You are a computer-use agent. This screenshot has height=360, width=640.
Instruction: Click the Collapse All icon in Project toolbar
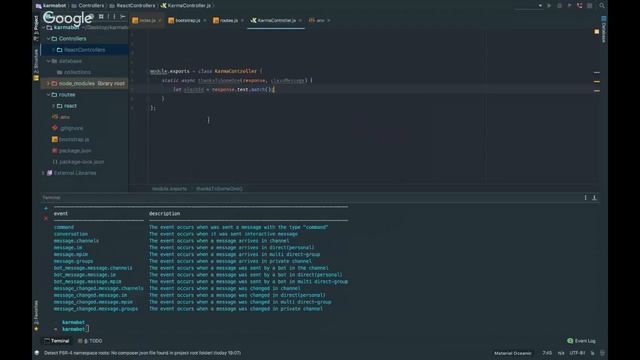pos(101,17)
